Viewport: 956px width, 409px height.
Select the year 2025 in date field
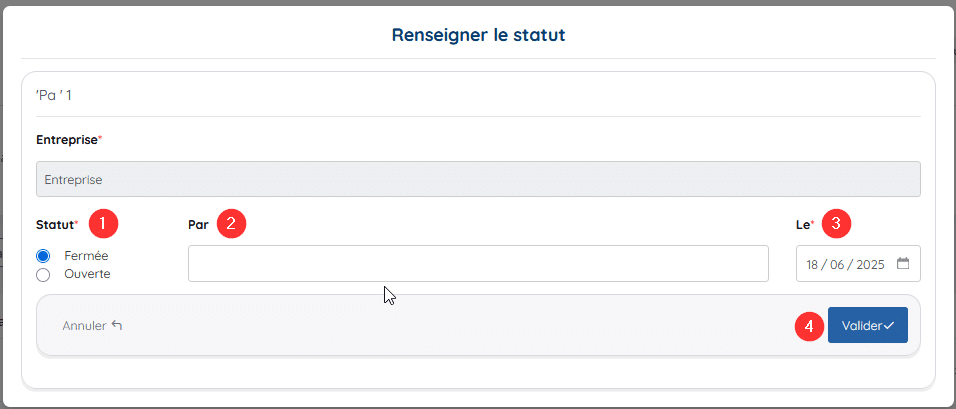click(870, 265)
